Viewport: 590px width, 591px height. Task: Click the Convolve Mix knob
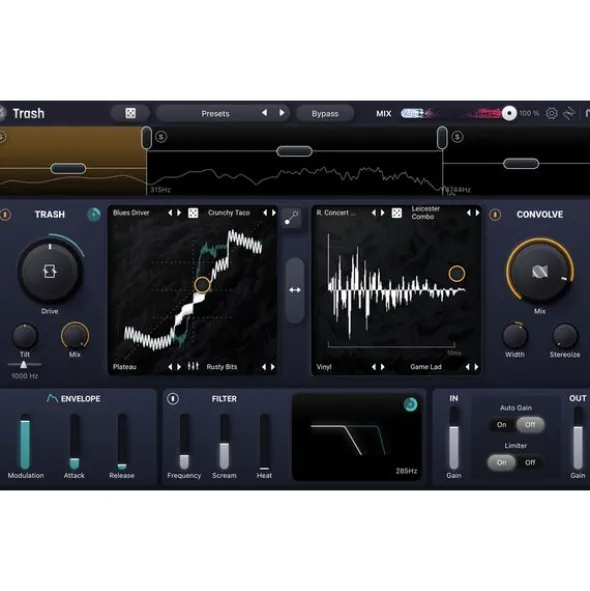click(540, 271)
